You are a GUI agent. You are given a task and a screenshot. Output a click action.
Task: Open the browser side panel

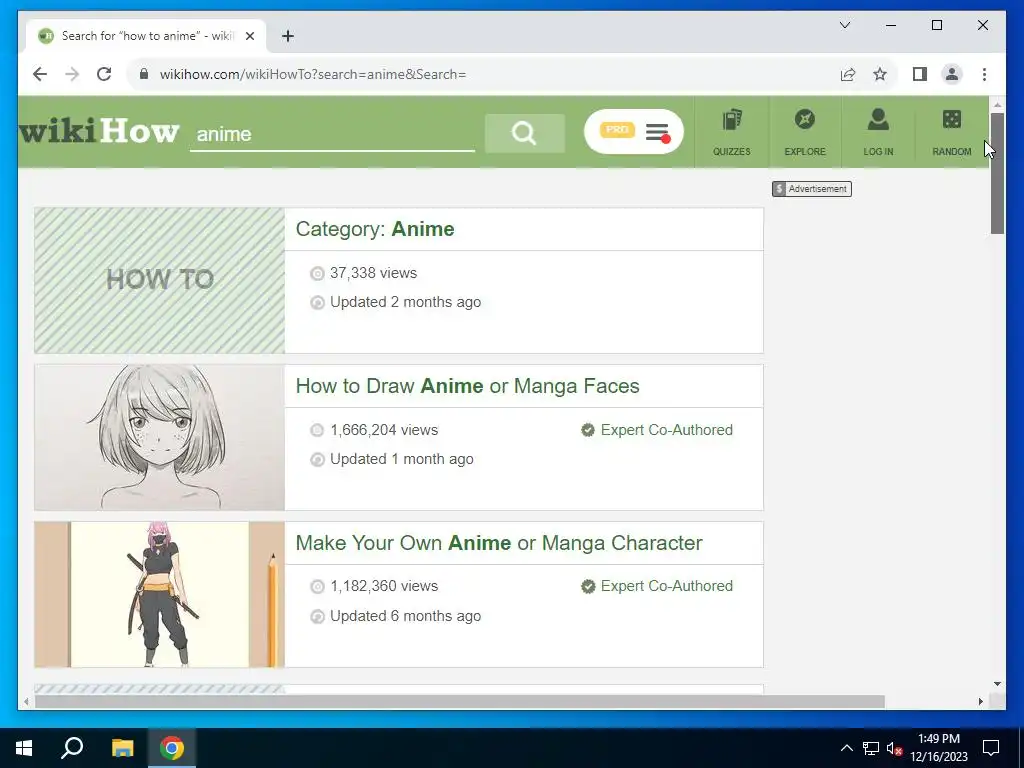tap(920, 74)
